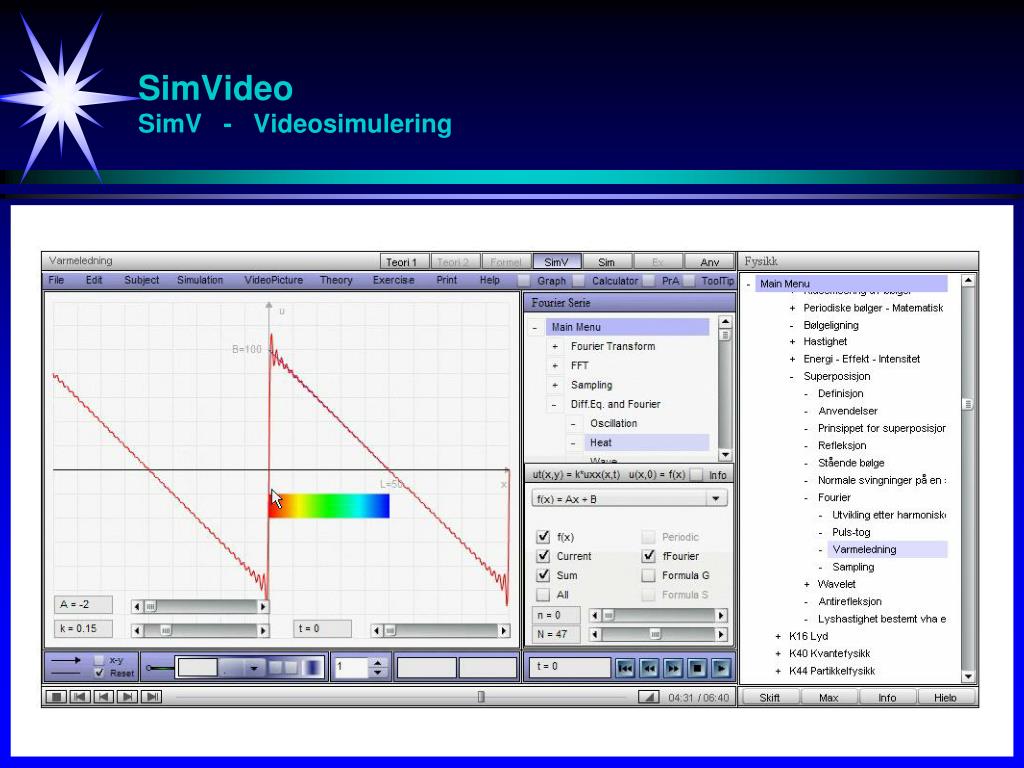Enable the All checkbox
The height and width of the screenshot is (768, 1024).
[x=543, y=594]
